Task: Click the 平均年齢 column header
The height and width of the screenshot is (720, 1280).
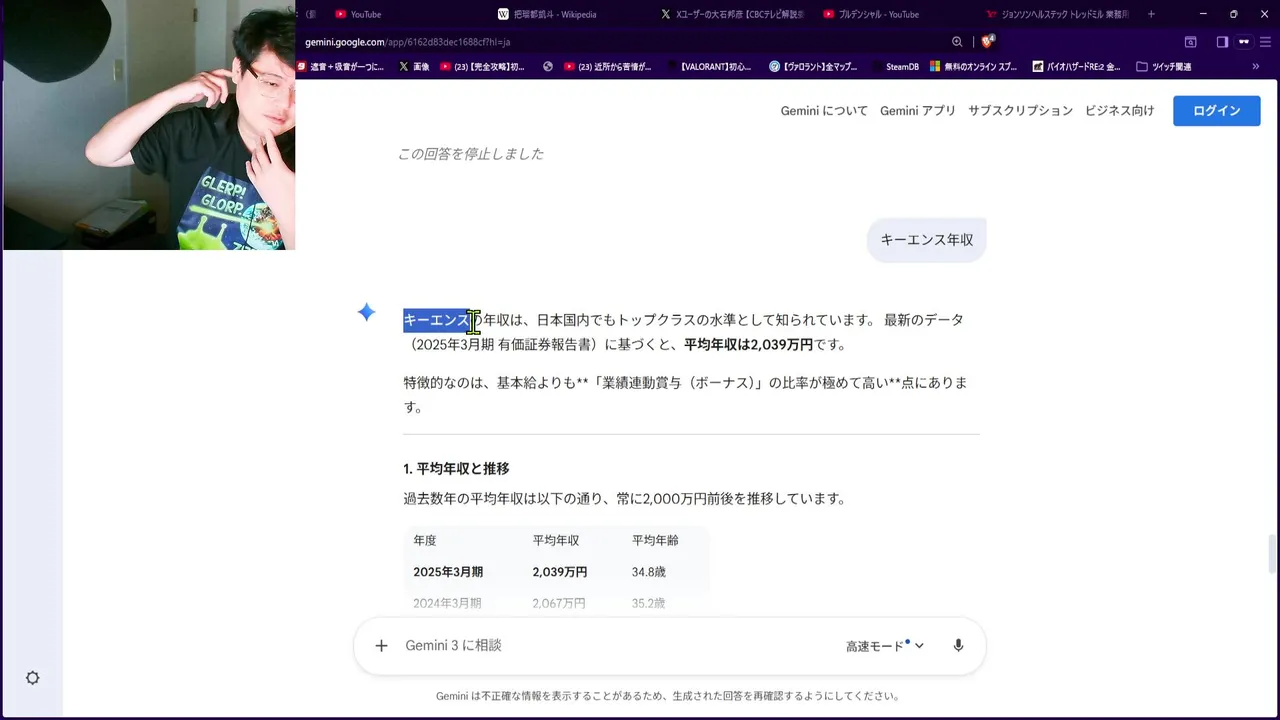Action: (655, 540)
